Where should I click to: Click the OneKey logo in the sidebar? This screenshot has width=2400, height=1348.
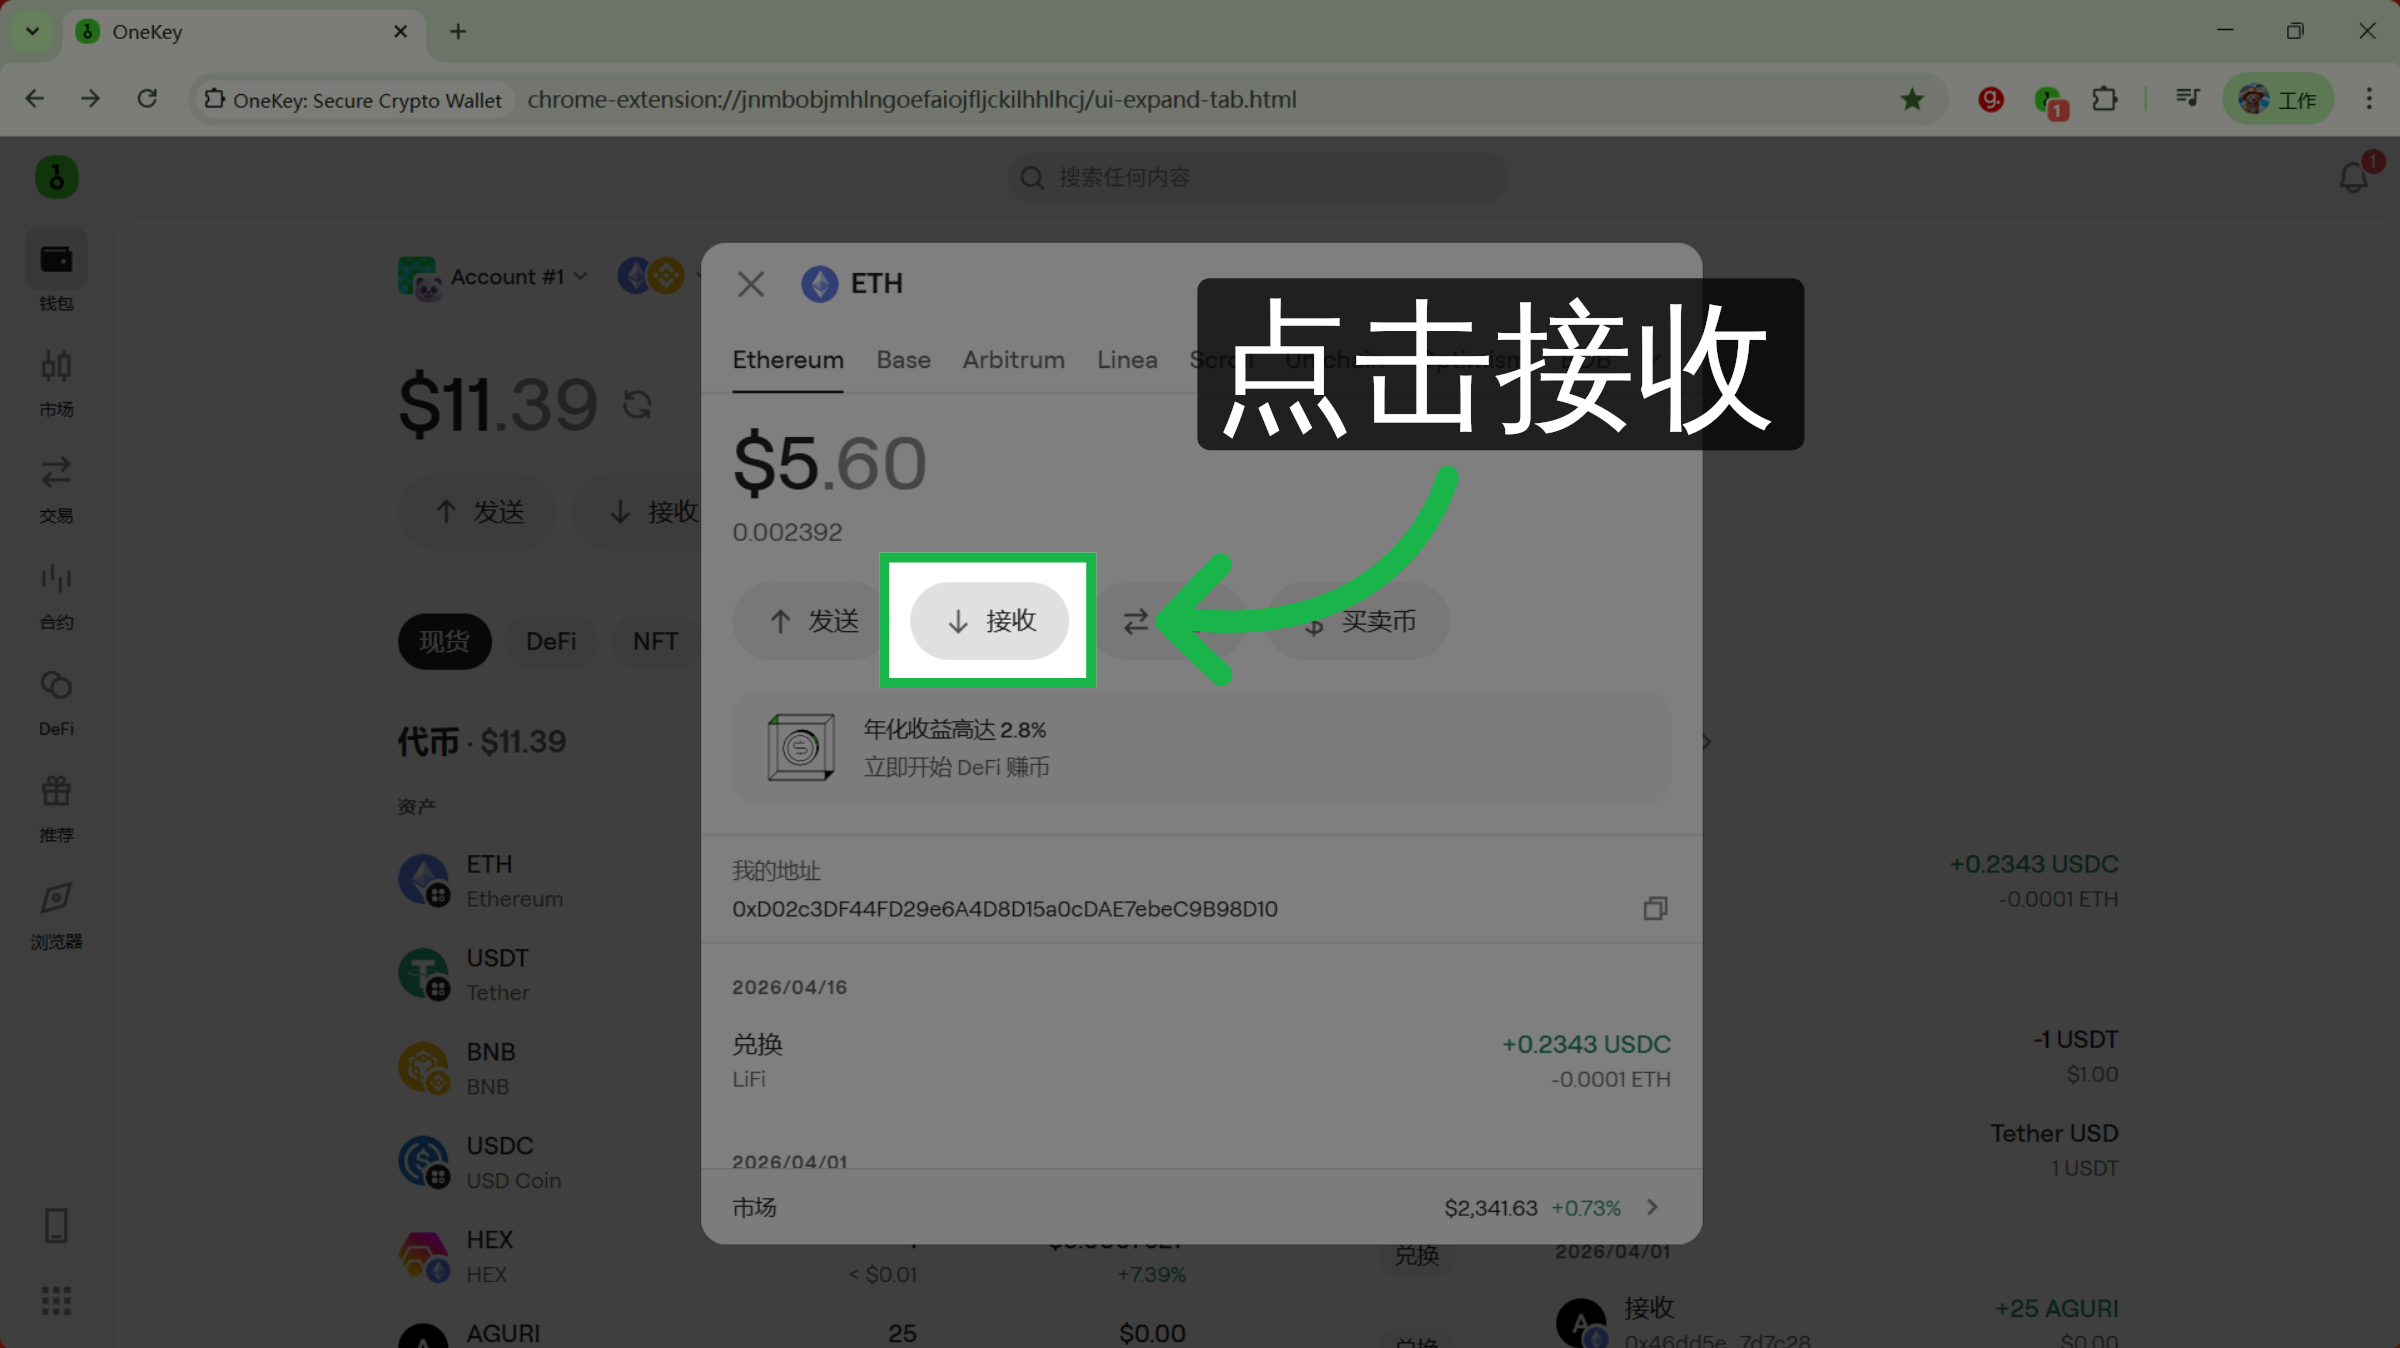click(x=57, y=178)
